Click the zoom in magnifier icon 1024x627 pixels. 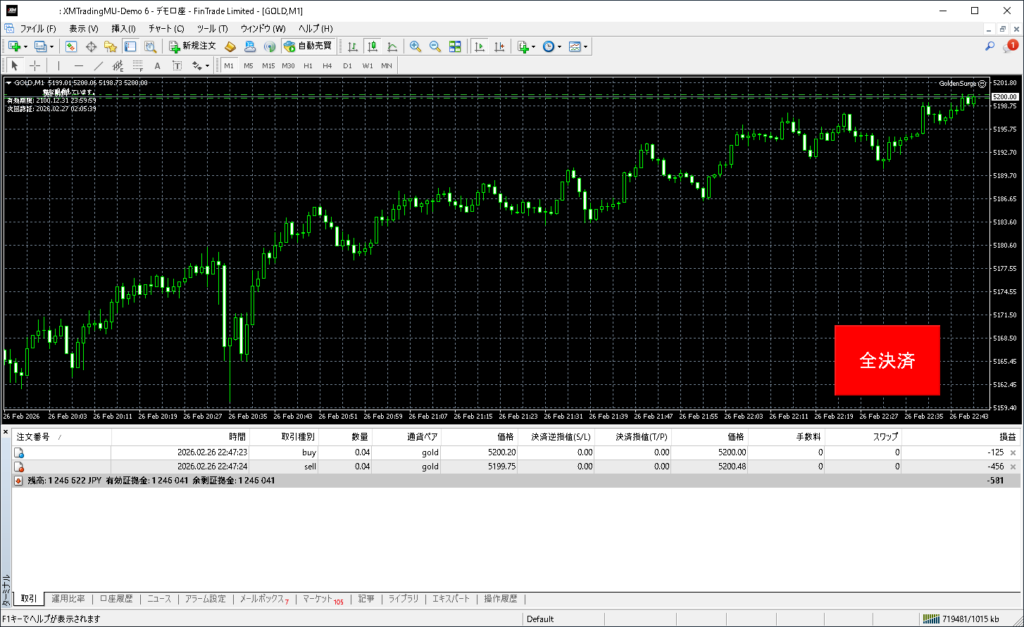point(415,46)
